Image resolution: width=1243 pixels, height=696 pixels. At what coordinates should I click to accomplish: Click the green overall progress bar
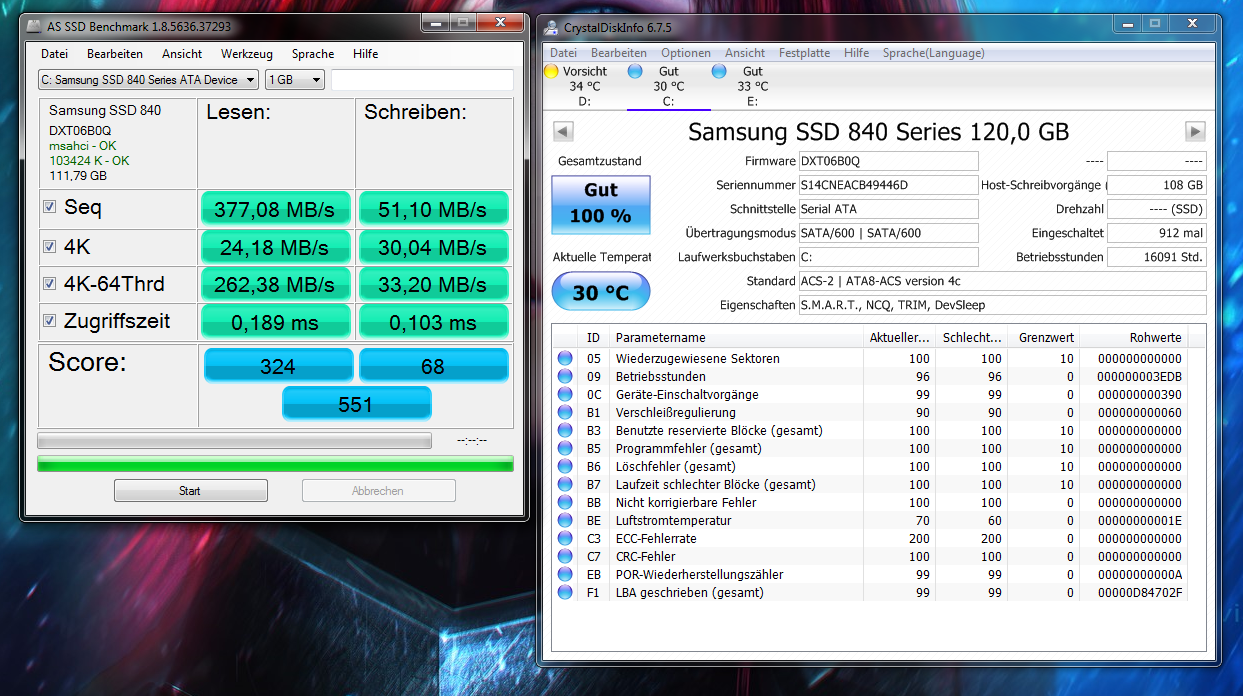[275, 464]
